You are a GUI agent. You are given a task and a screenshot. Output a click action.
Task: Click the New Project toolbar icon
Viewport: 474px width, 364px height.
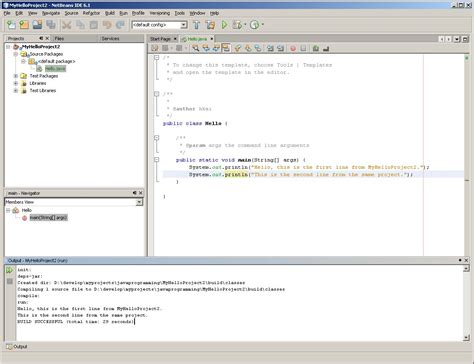pos(24,25)
